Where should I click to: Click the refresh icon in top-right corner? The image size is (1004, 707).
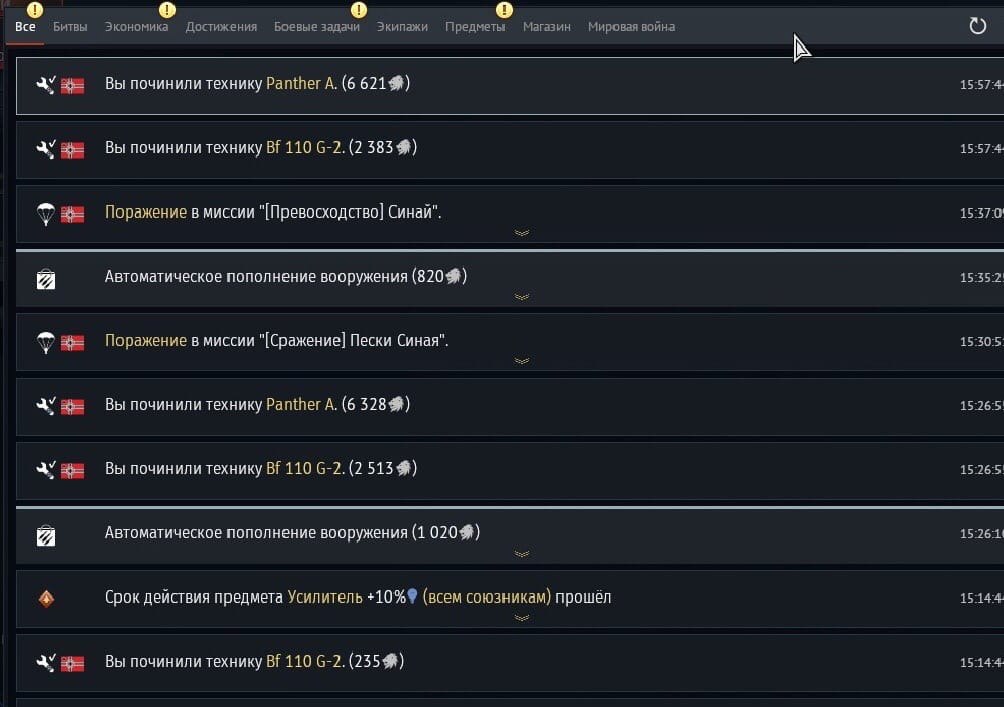978,26
